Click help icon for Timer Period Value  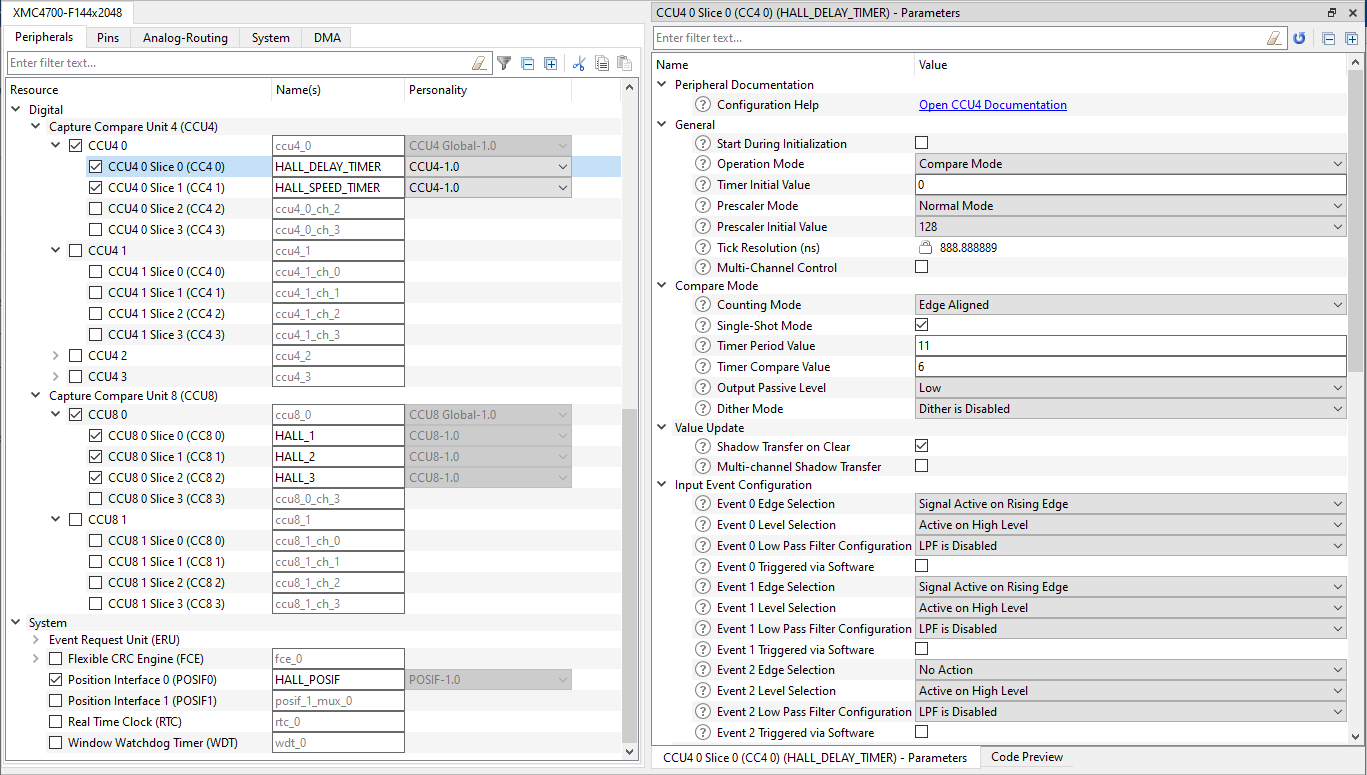(x=703, y=346)
